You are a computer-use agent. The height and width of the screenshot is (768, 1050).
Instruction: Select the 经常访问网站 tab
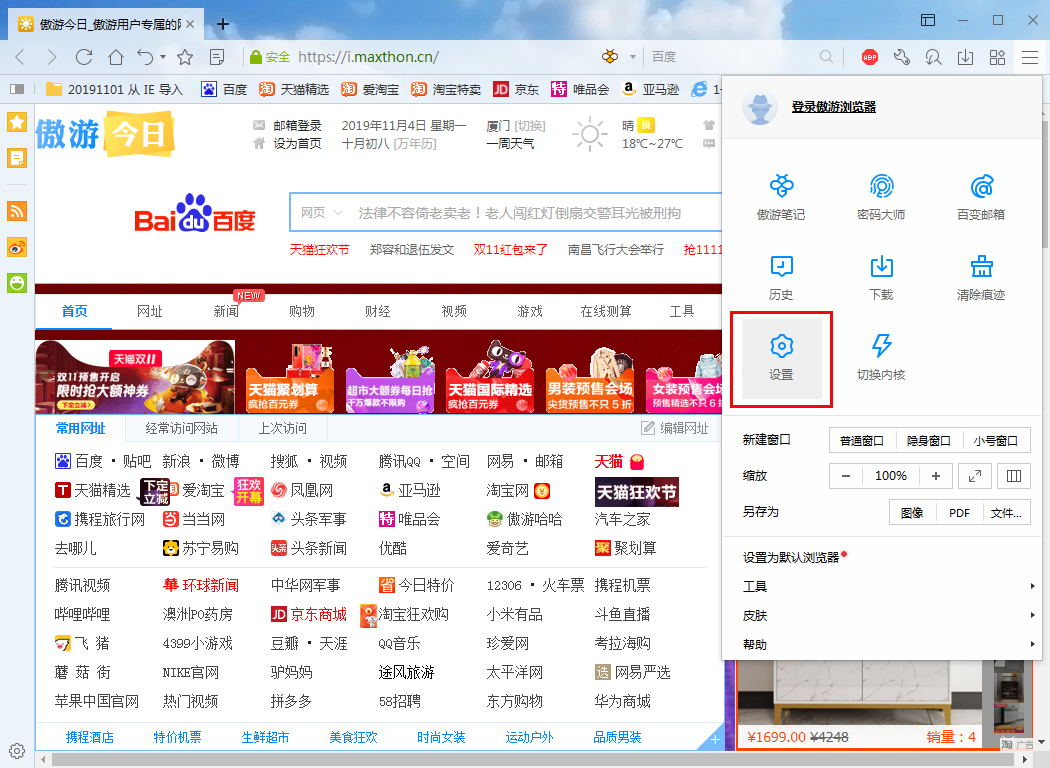pos(180,428)
